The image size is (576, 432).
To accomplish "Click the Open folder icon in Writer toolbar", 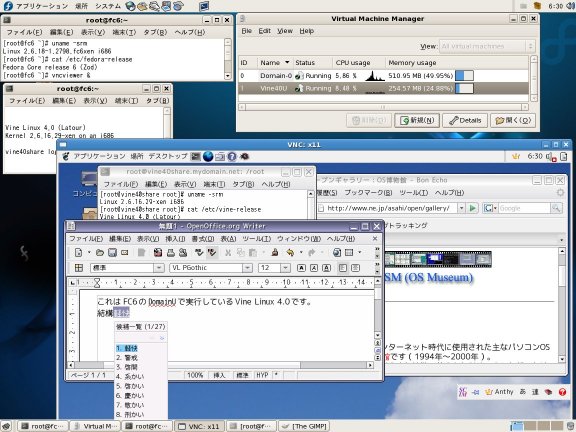I will point(100,252).
